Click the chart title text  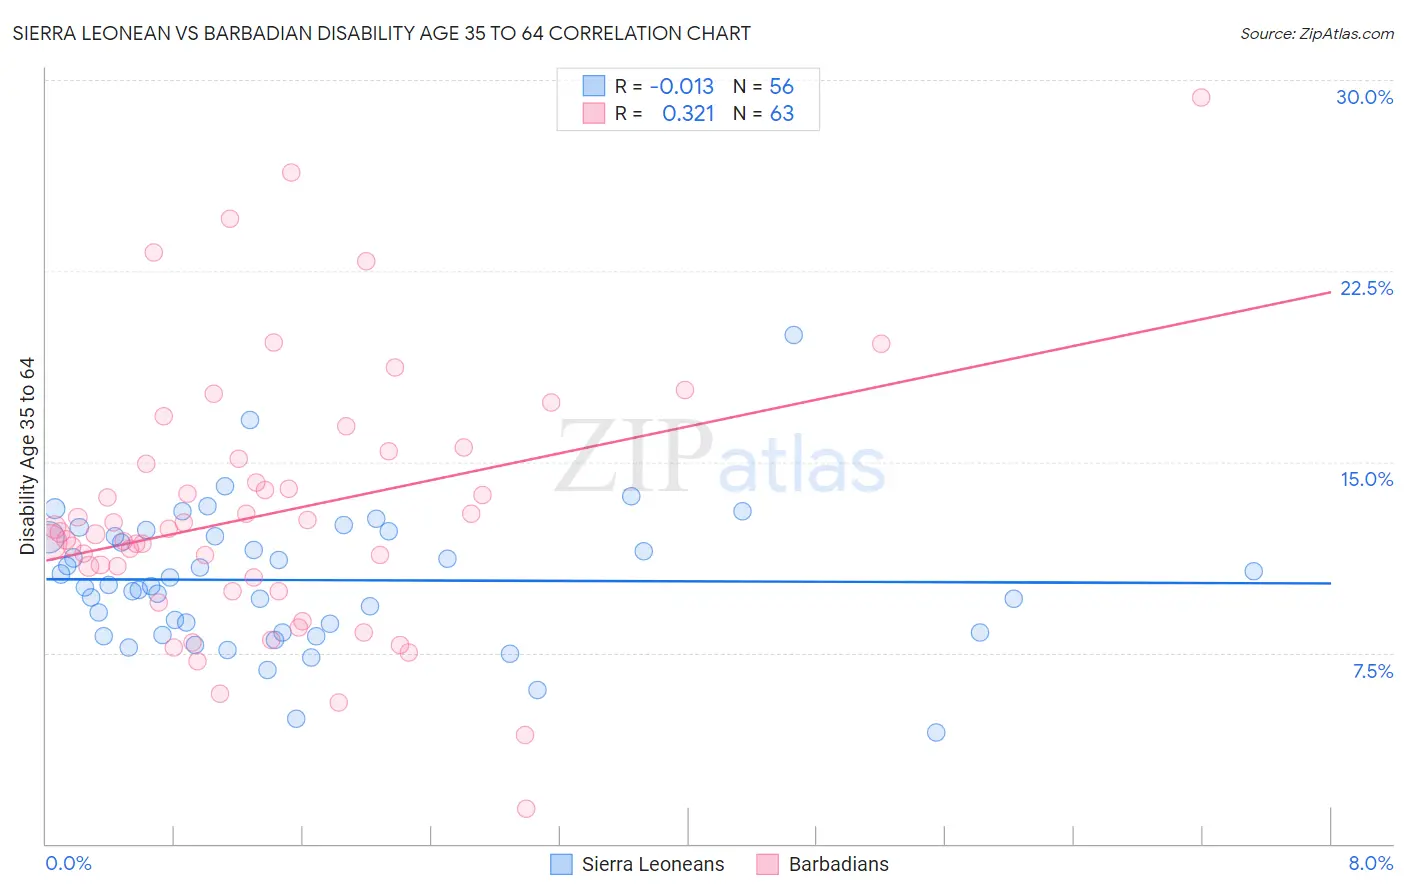coord(381,33)
